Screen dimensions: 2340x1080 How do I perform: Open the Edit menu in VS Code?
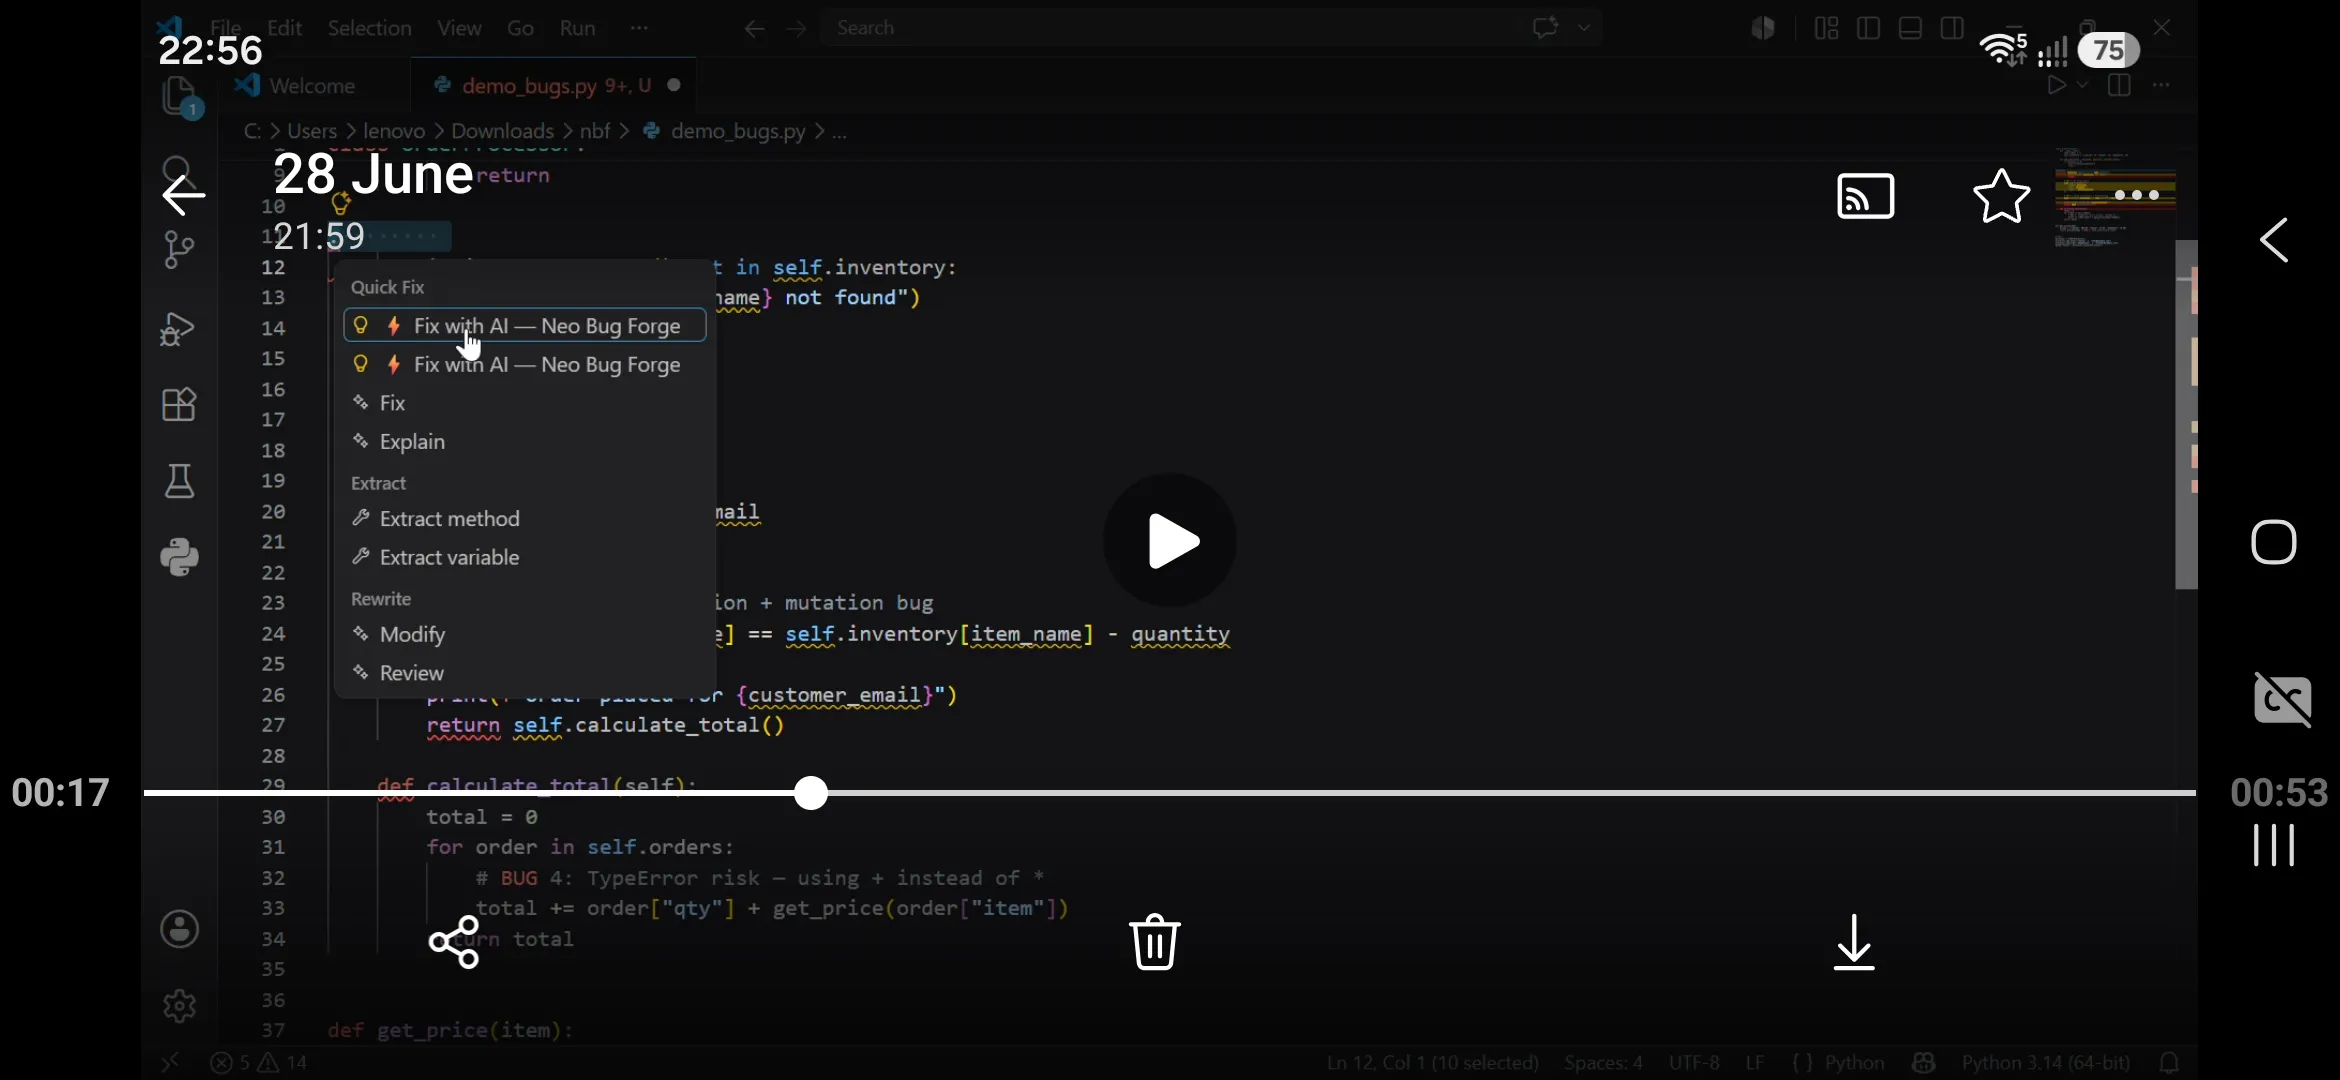(x=285, y=28)
